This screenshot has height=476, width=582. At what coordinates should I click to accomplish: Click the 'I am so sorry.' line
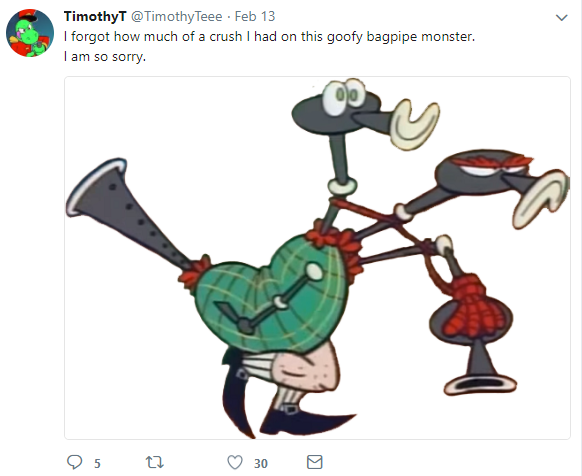pyautogui.click(x=105, y=57)
